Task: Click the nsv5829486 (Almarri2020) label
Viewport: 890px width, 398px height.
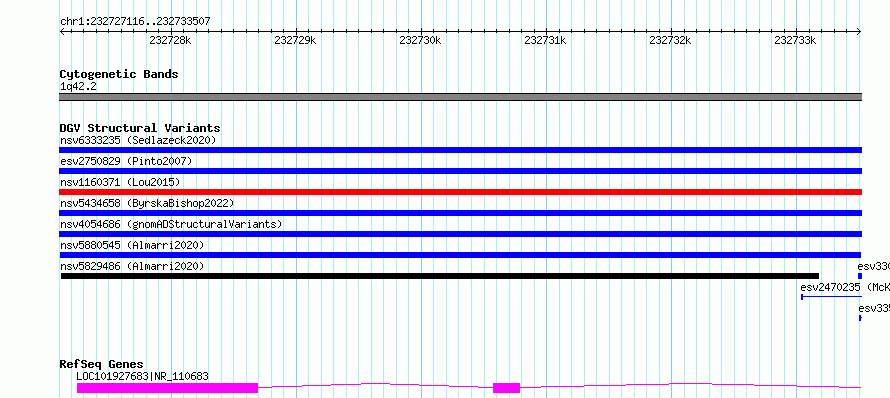Action: 132,266
